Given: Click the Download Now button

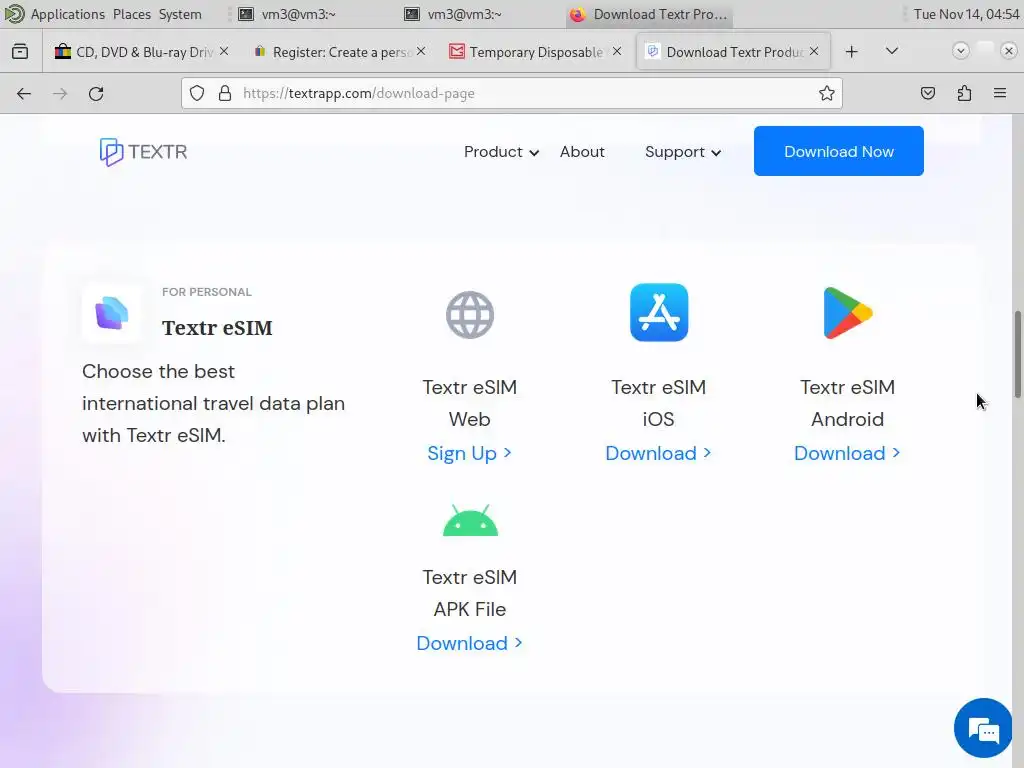Looking at the screenshot, I should [839, 151].
